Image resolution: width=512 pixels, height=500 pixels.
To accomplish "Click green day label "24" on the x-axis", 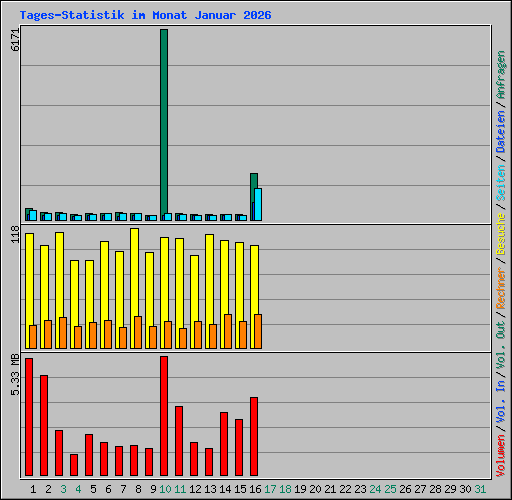I will click(x=375, y=489).
